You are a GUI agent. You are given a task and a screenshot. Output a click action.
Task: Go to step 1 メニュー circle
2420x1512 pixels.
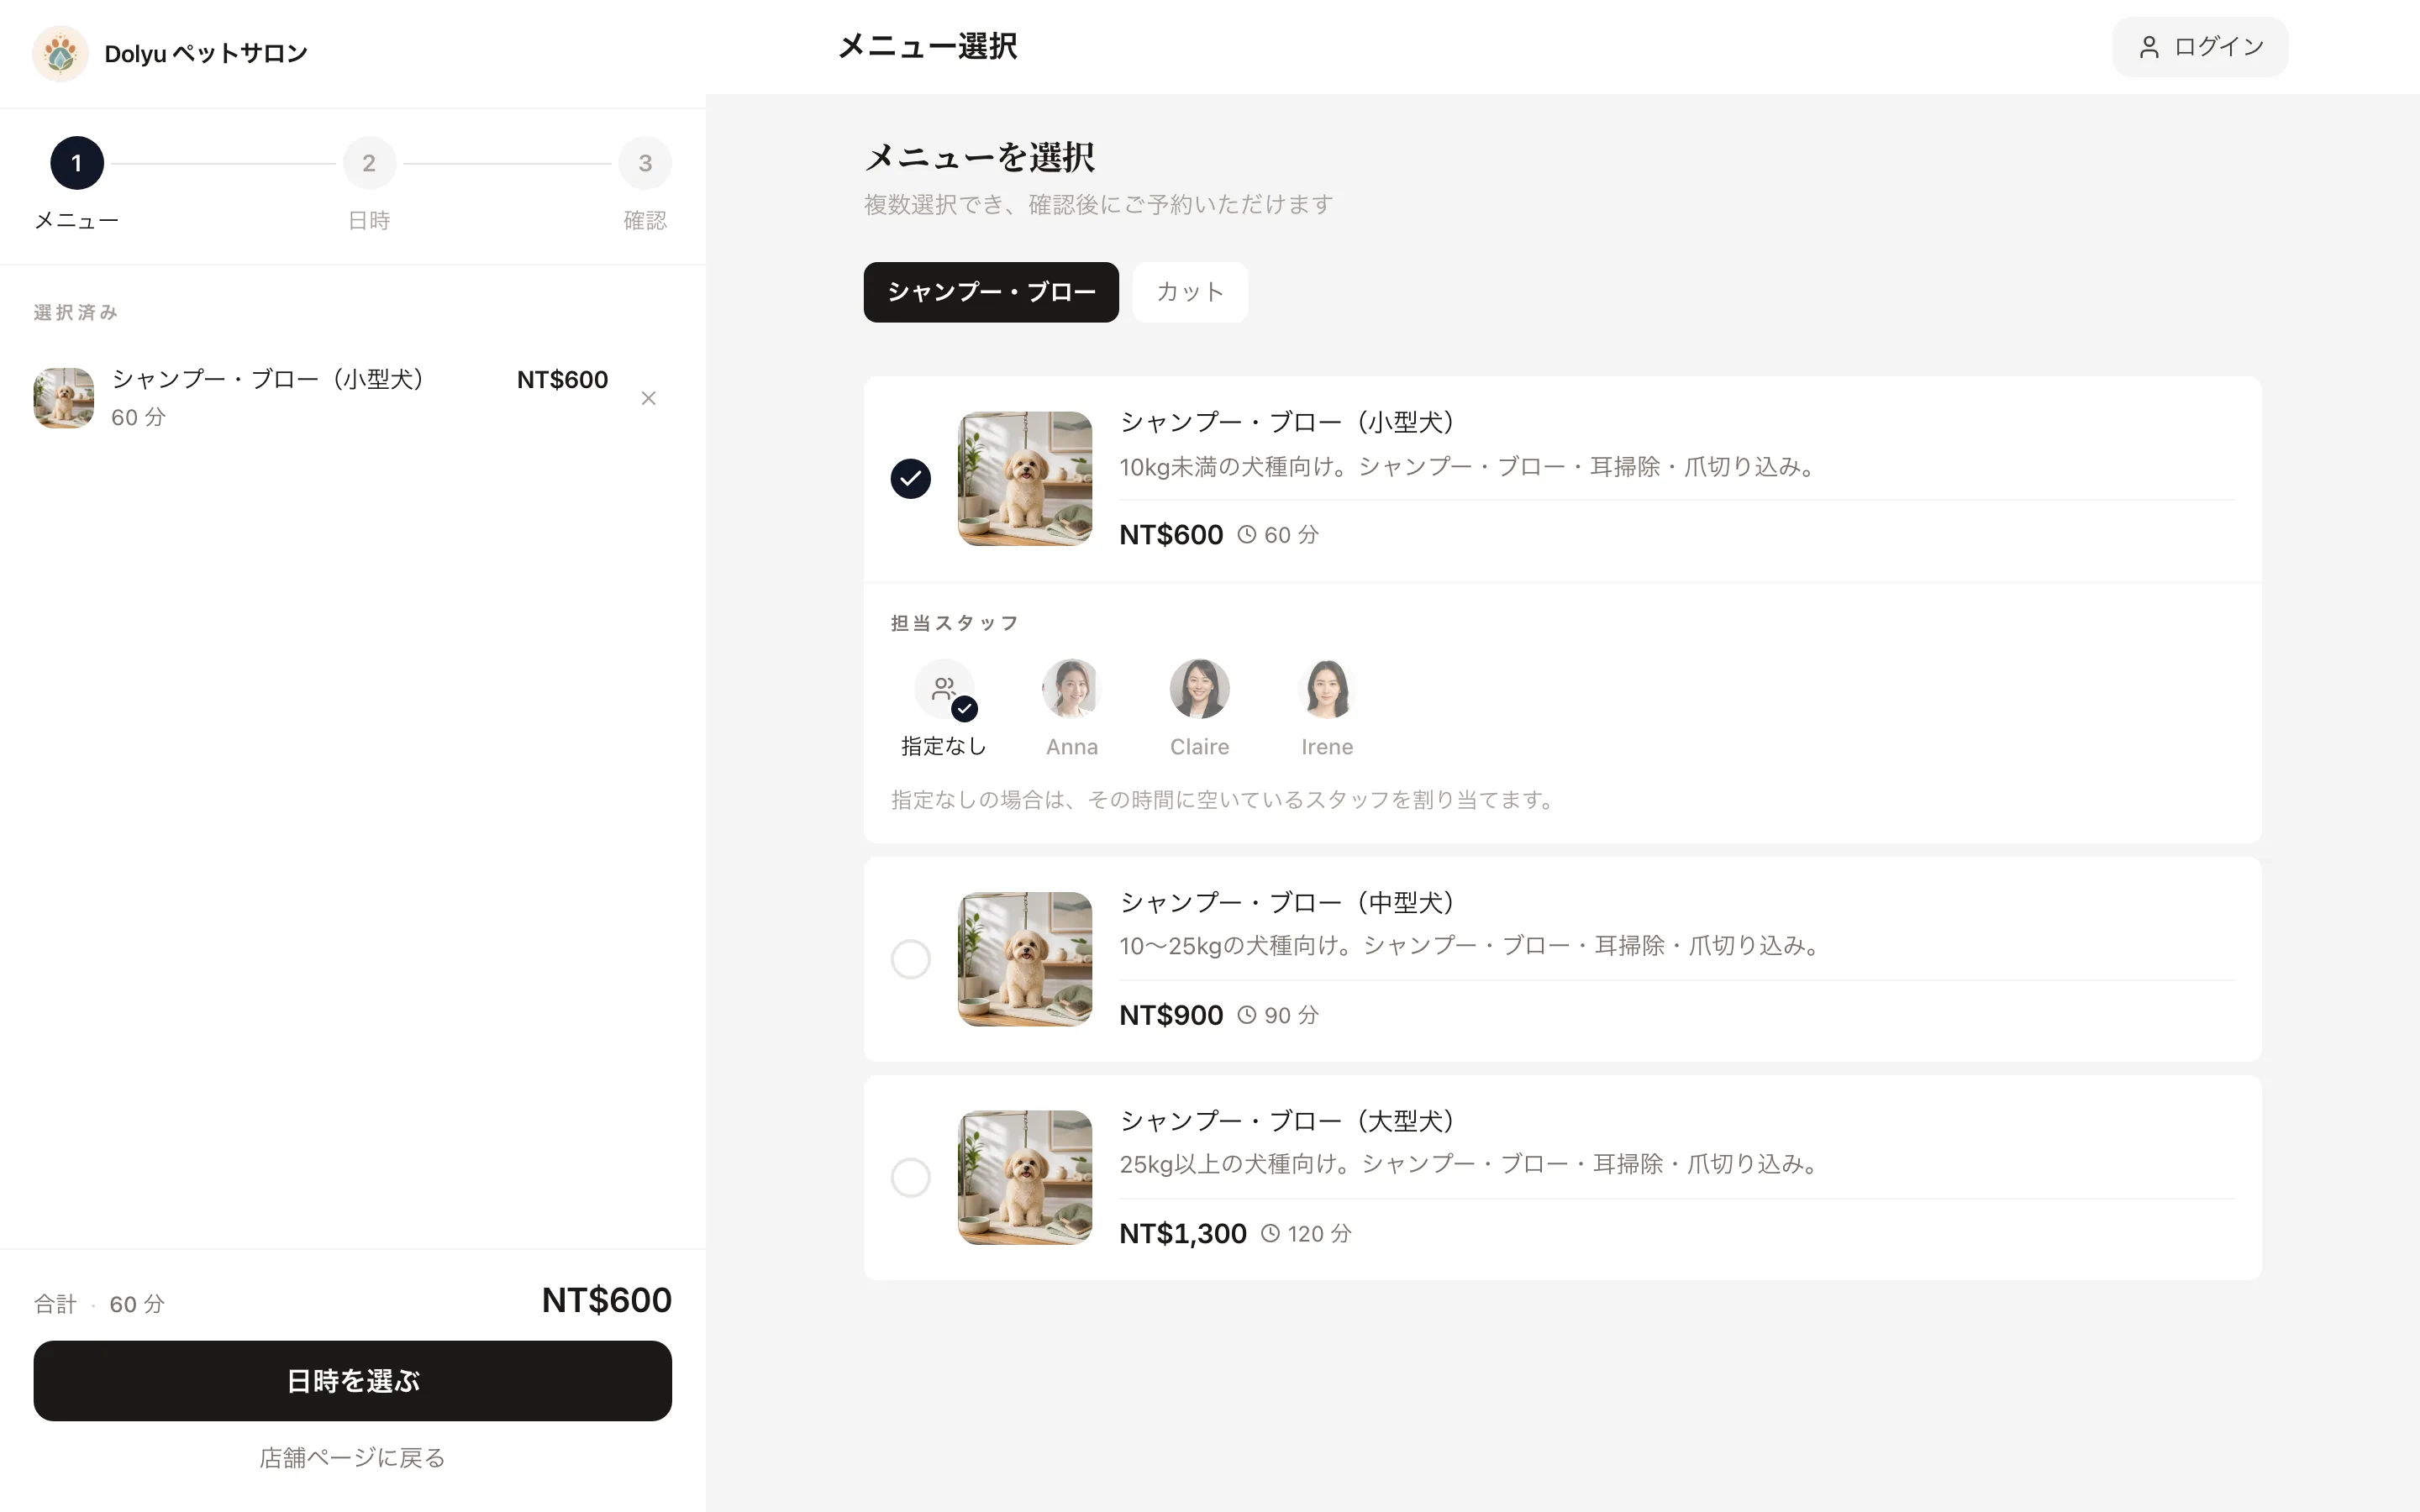77,163
